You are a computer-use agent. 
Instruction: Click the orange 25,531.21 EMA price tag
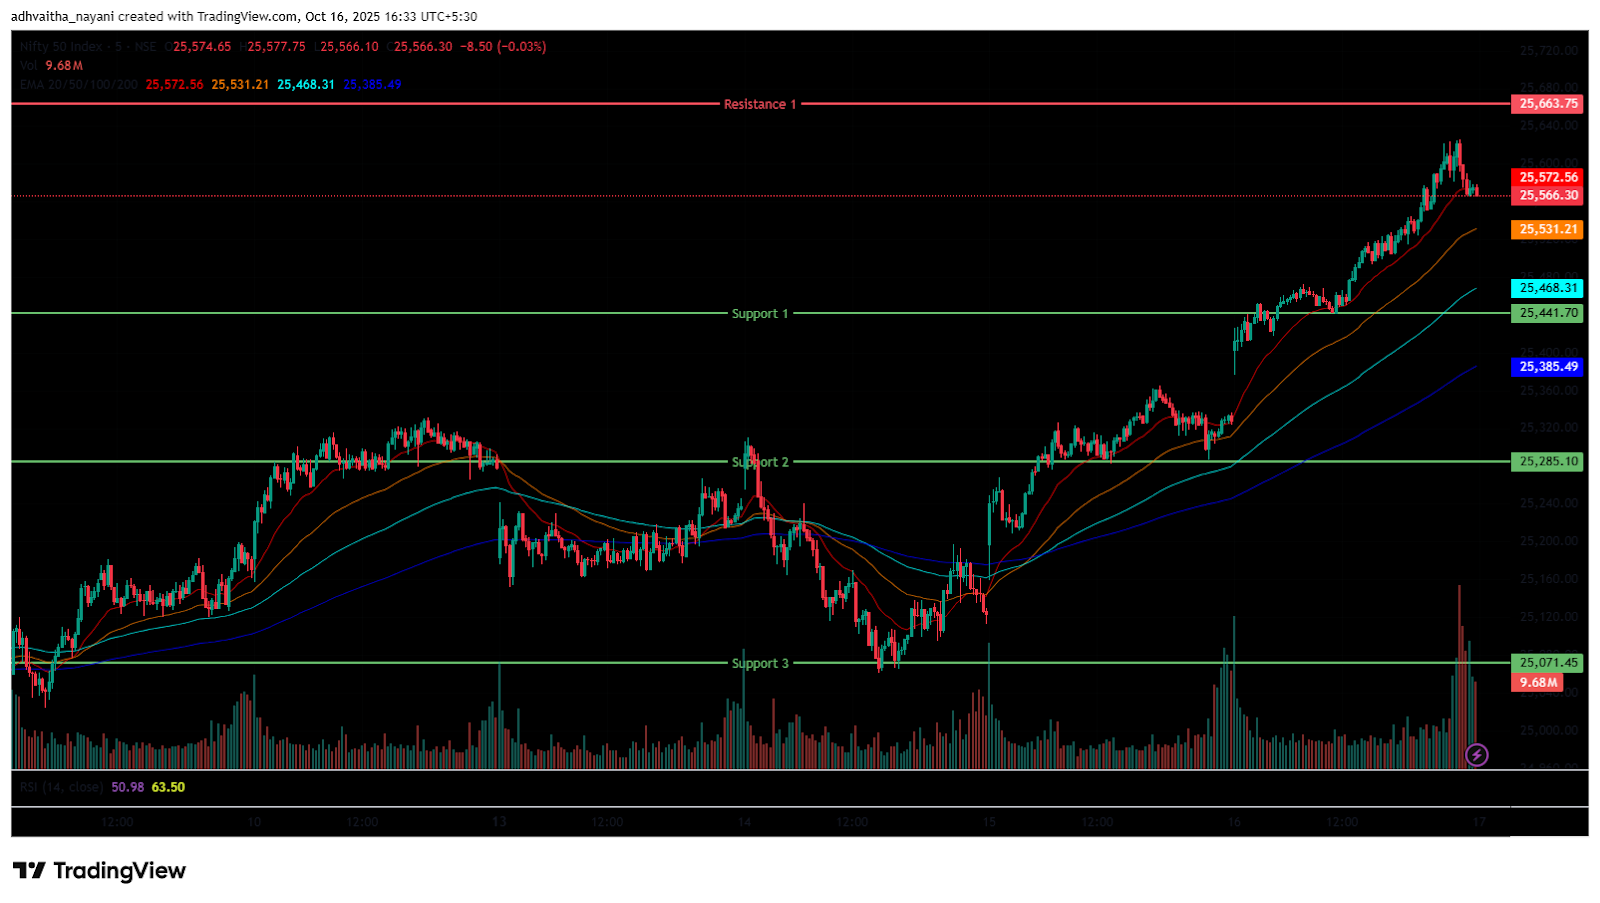coord(1548,230)
